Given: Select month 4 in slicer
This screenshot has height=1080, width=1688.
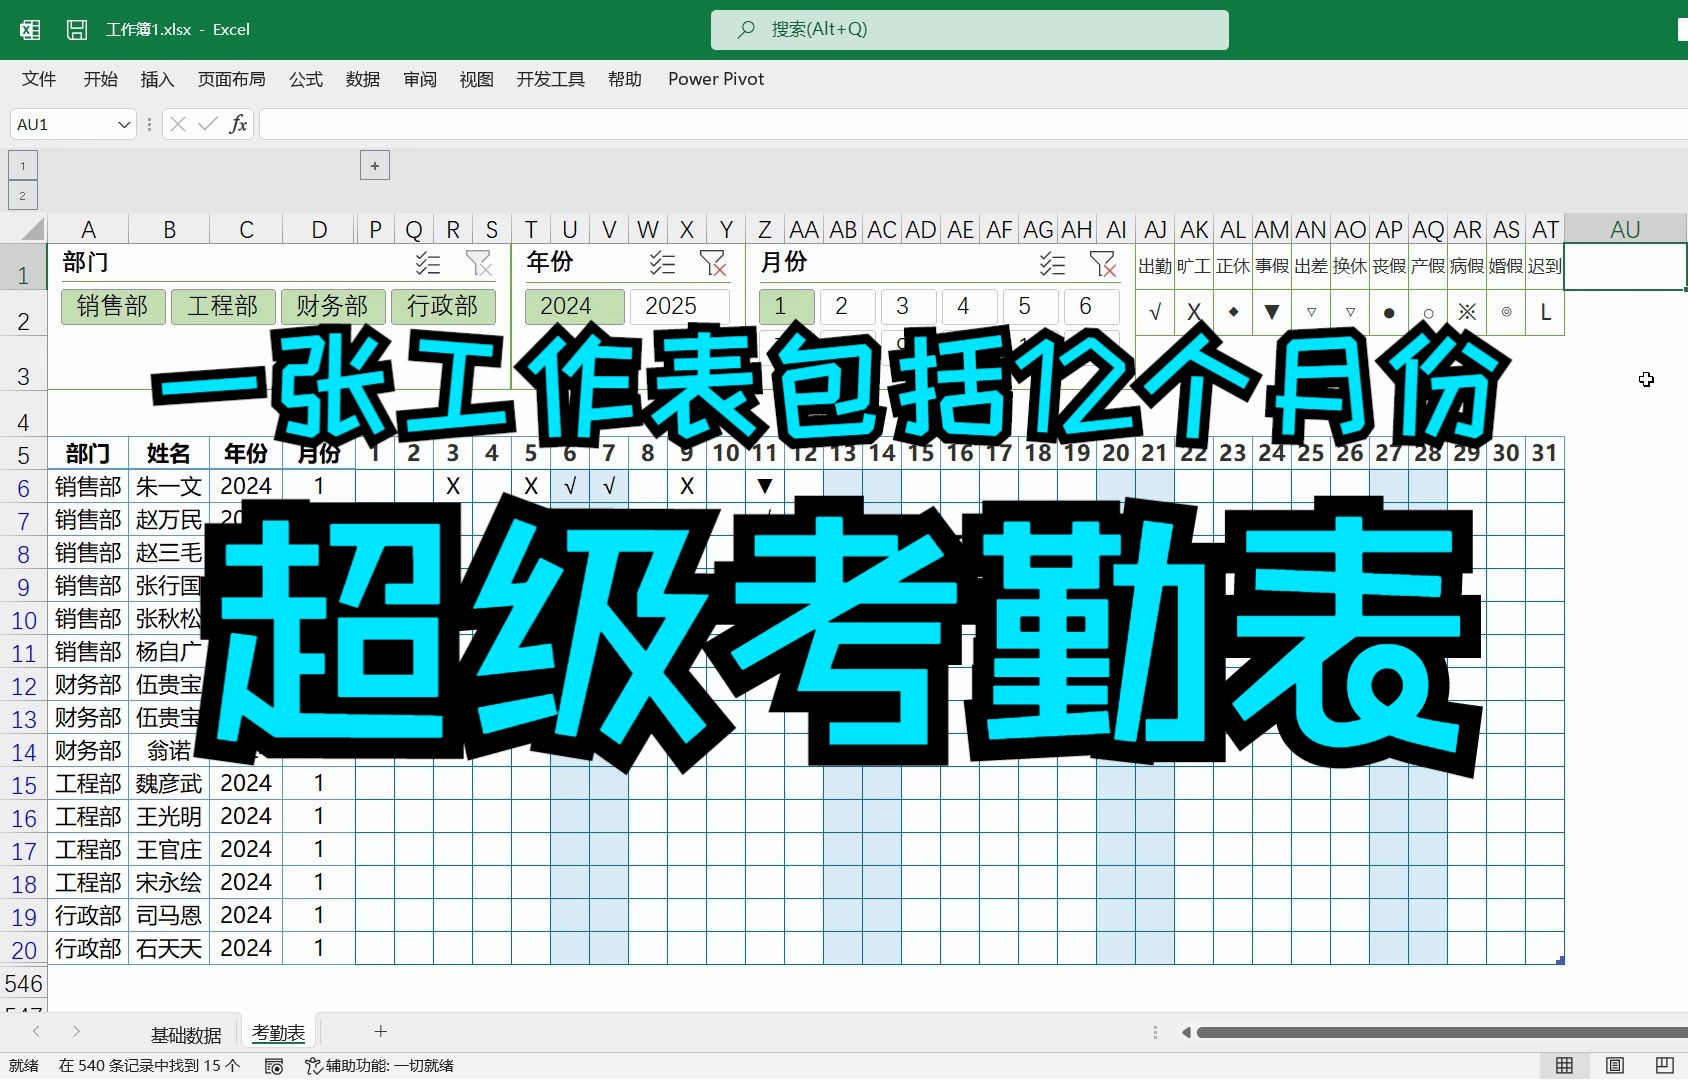Looking at the screenshot, I should pyautogui.click(x=969, y=306).
